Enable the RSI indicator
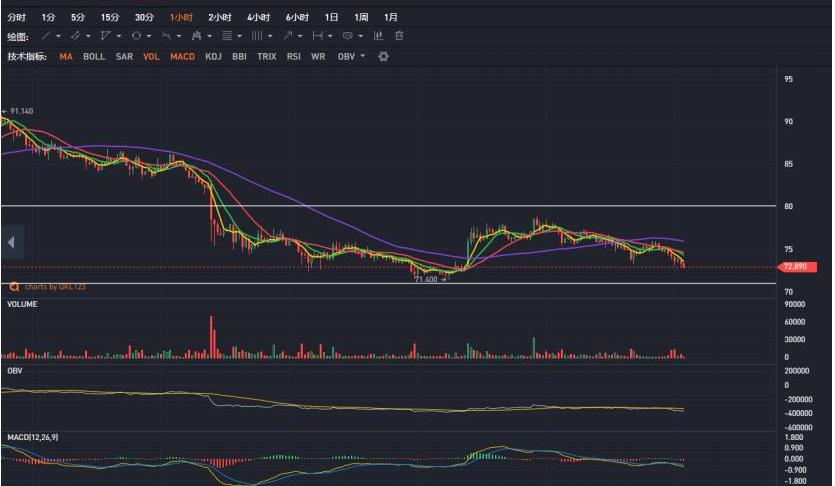This screenshot has width=835, height=486. click(x=293, y=57)
